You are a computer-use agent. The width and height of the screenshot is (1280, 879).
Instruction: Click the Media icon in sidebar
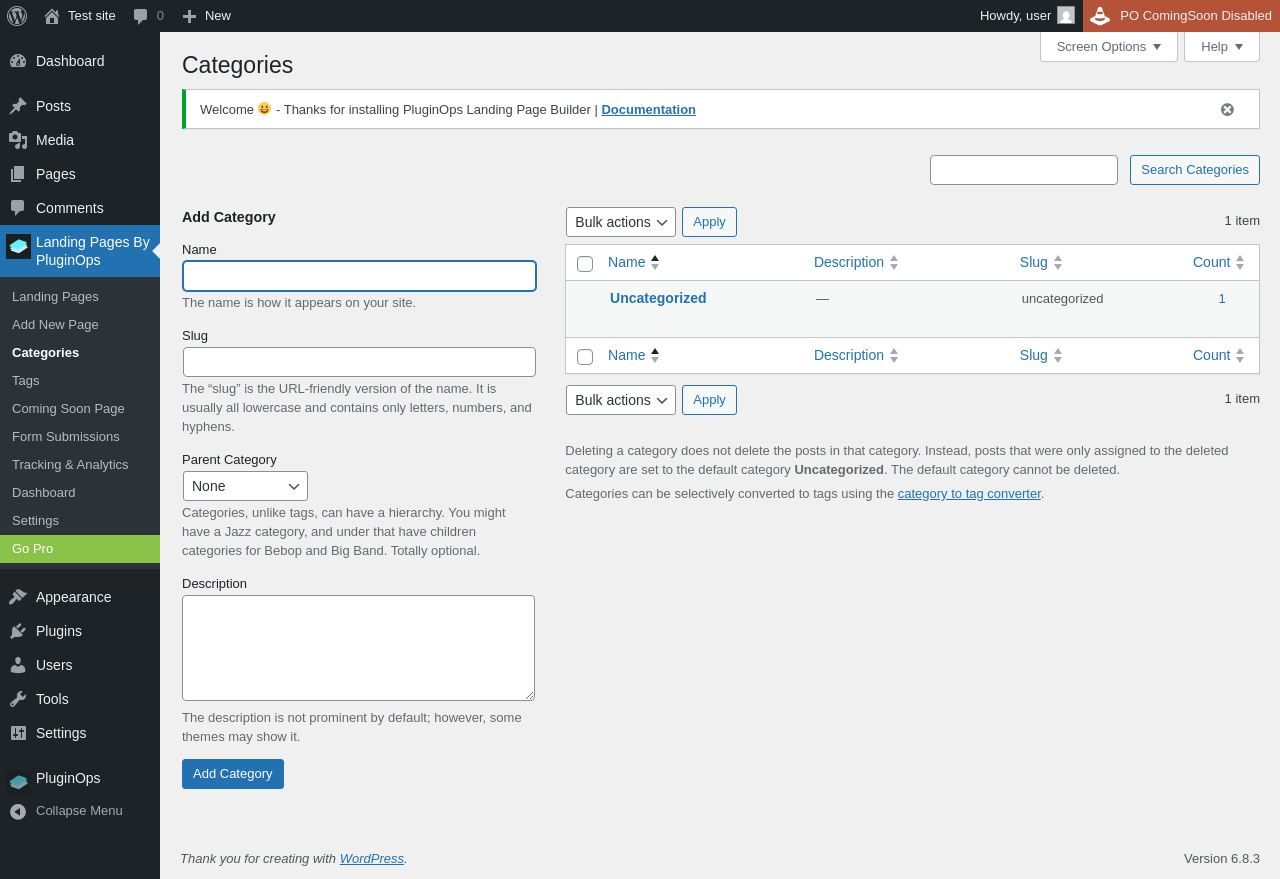(x=18, y=140)
